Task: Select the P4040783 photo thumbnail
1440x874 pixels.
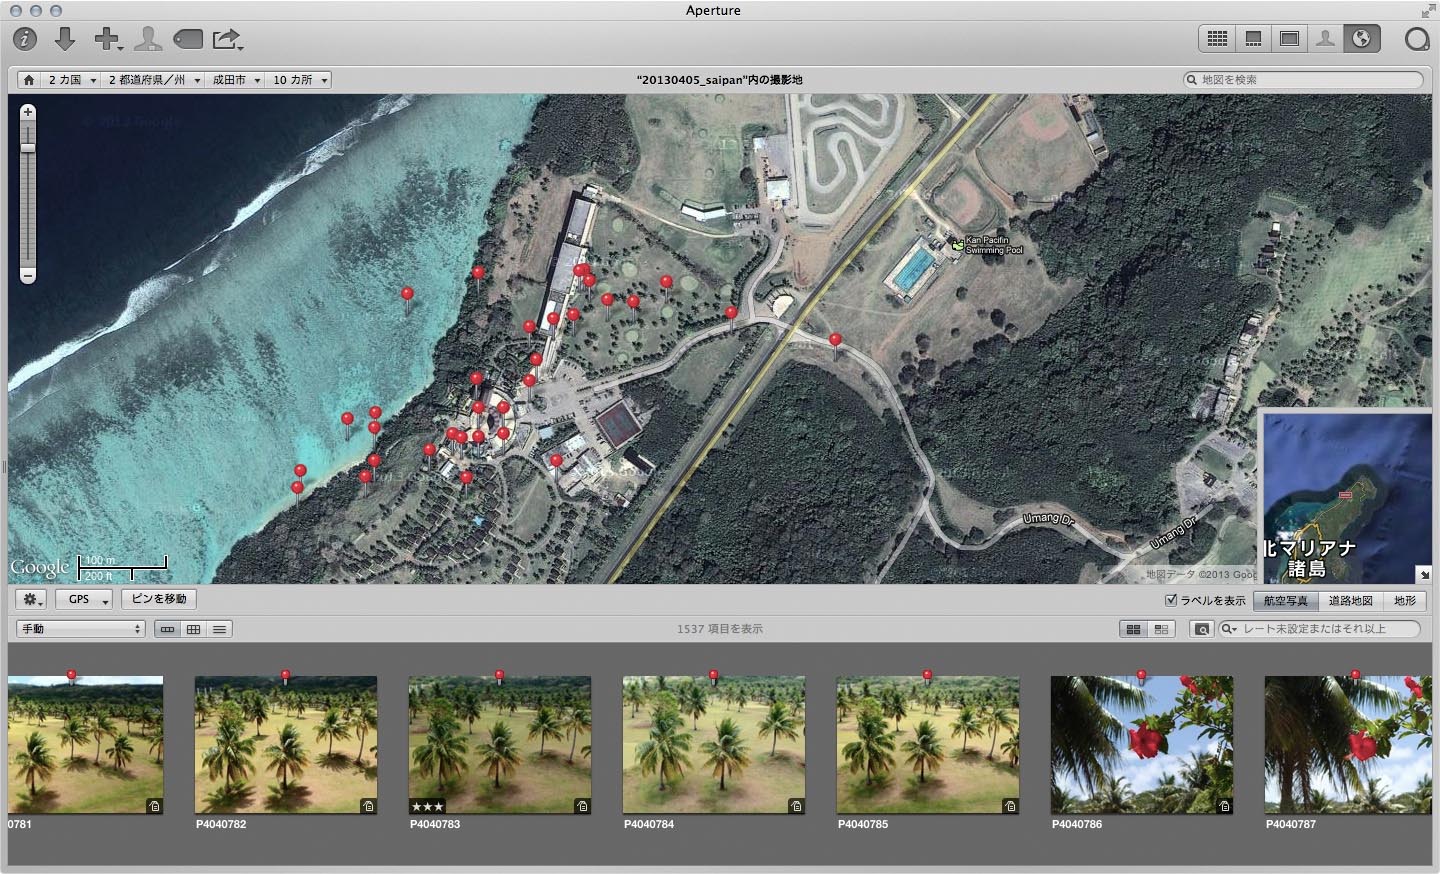Action: [499, 745]
